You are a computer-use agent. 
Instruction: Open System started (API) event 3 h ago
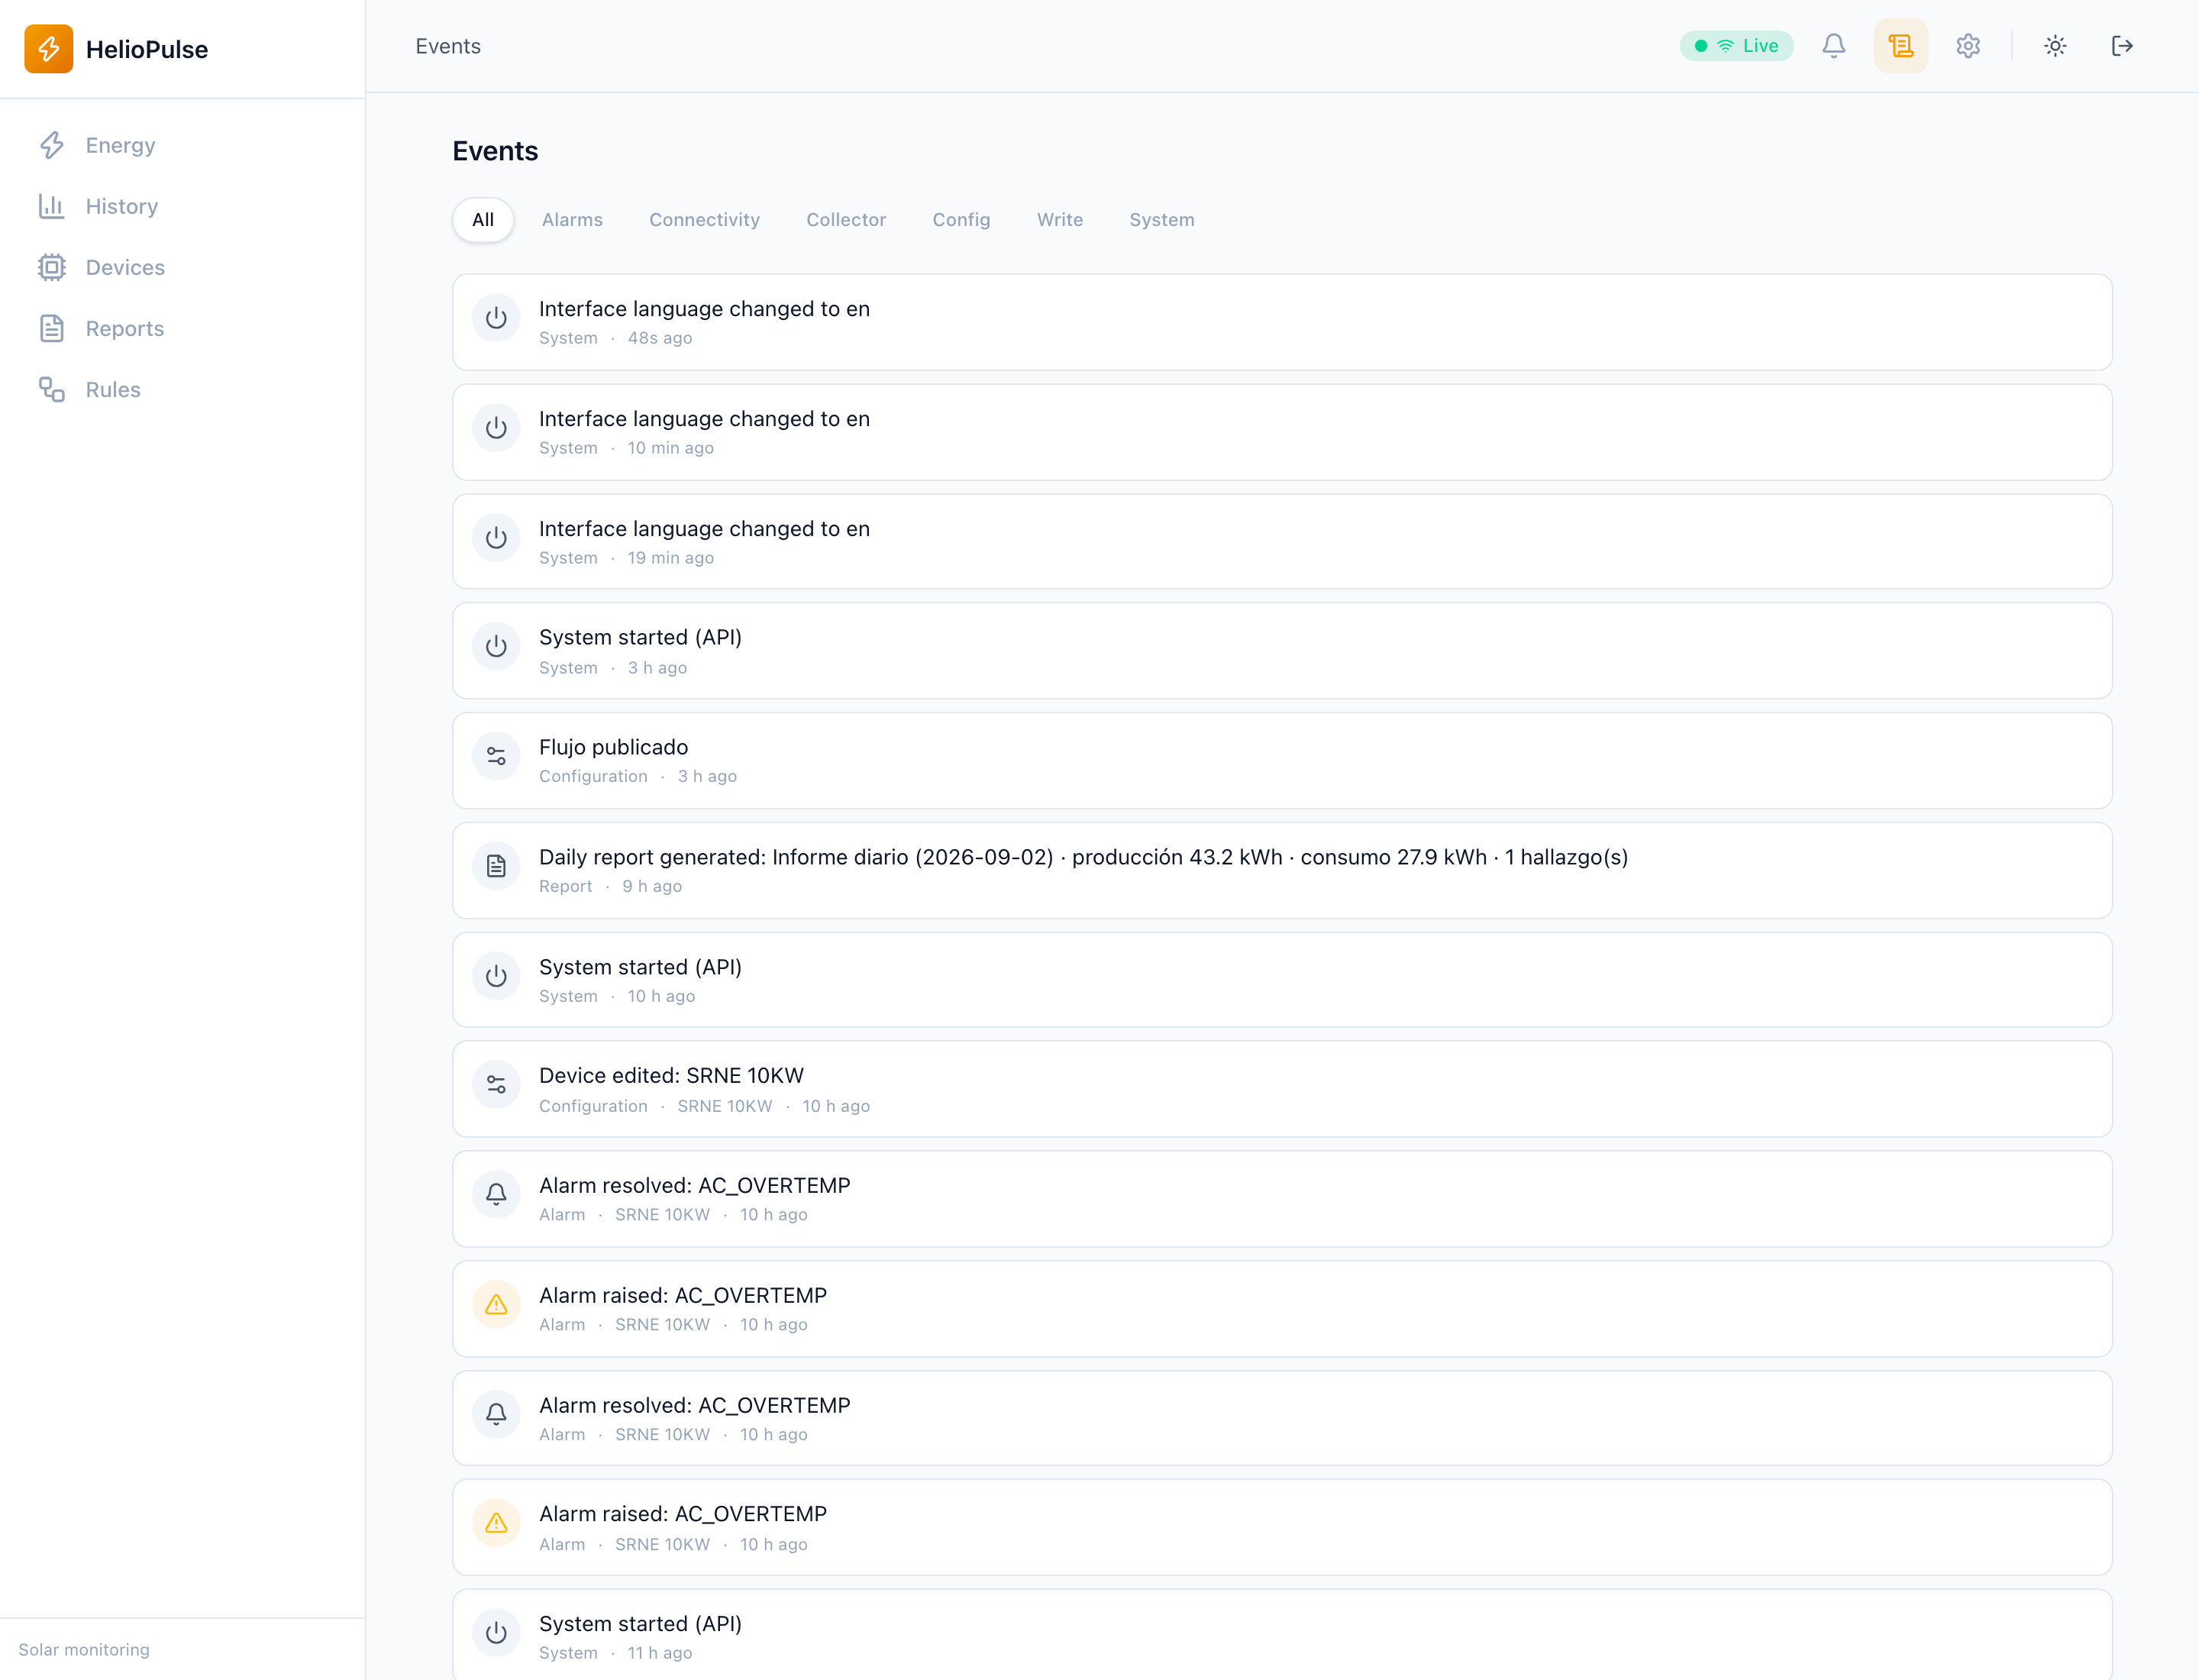[x=1282, y=651]
